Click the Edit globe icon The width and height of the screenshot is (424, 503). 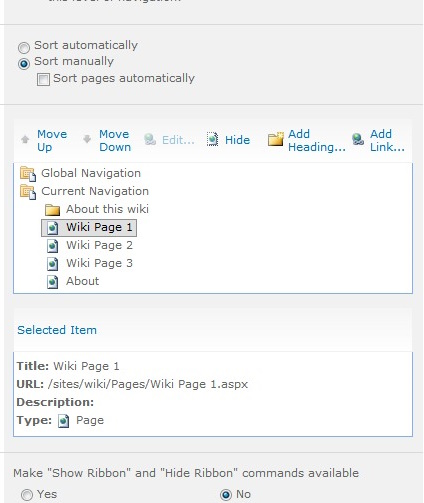tap(150, 139)
